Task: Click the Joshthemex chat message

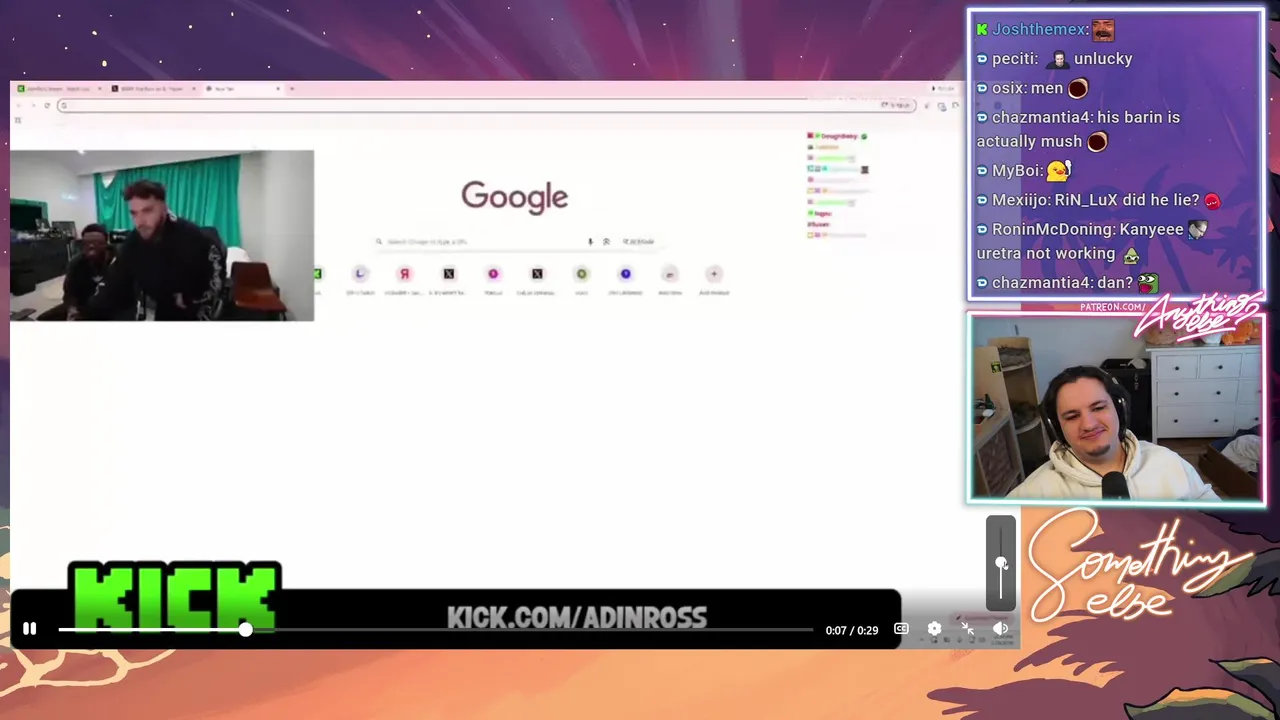Action: click(1047, 30)
